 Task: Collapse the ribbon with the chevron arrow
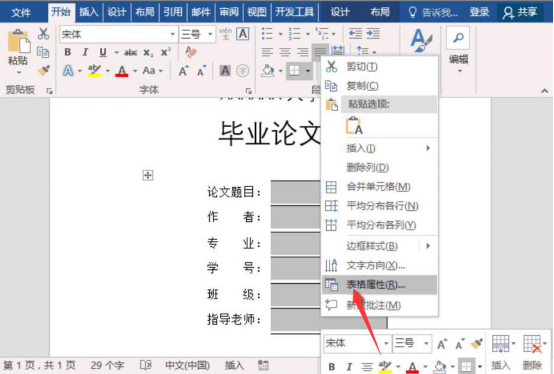544,91
